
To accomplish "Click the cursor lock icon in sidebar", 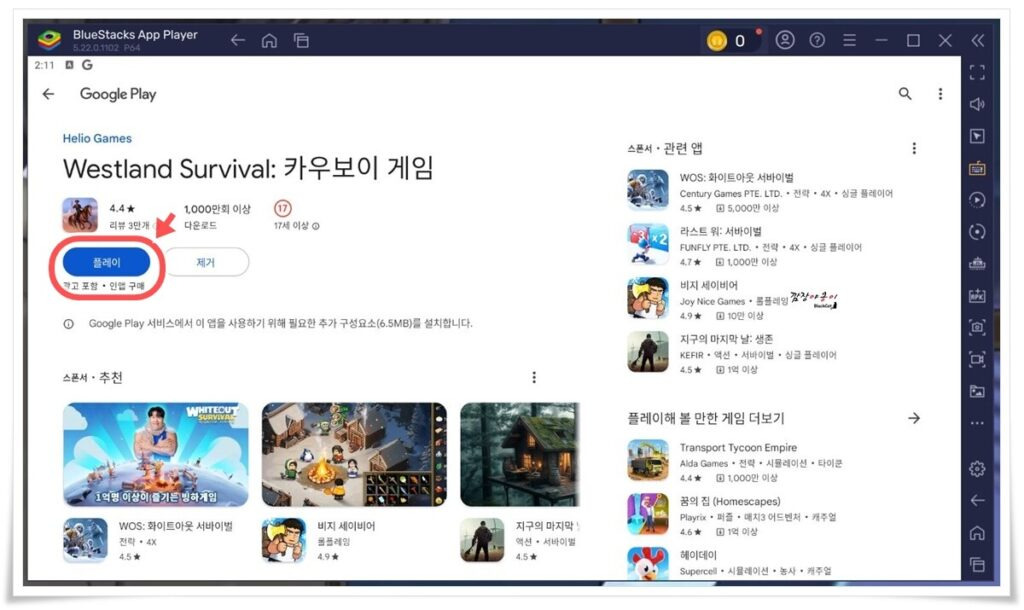I will tap(977, 136).
